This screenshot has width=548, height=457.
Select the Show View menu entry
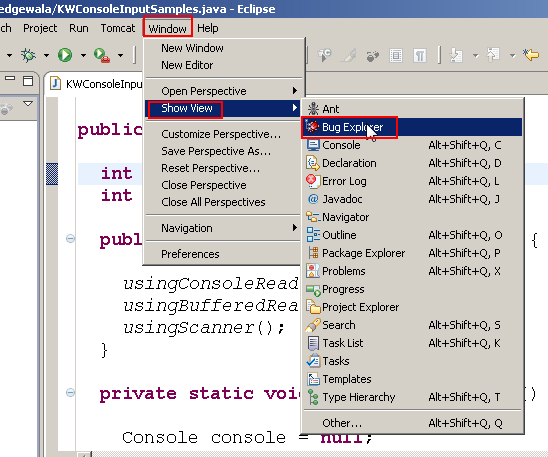(x=224, y=108)
